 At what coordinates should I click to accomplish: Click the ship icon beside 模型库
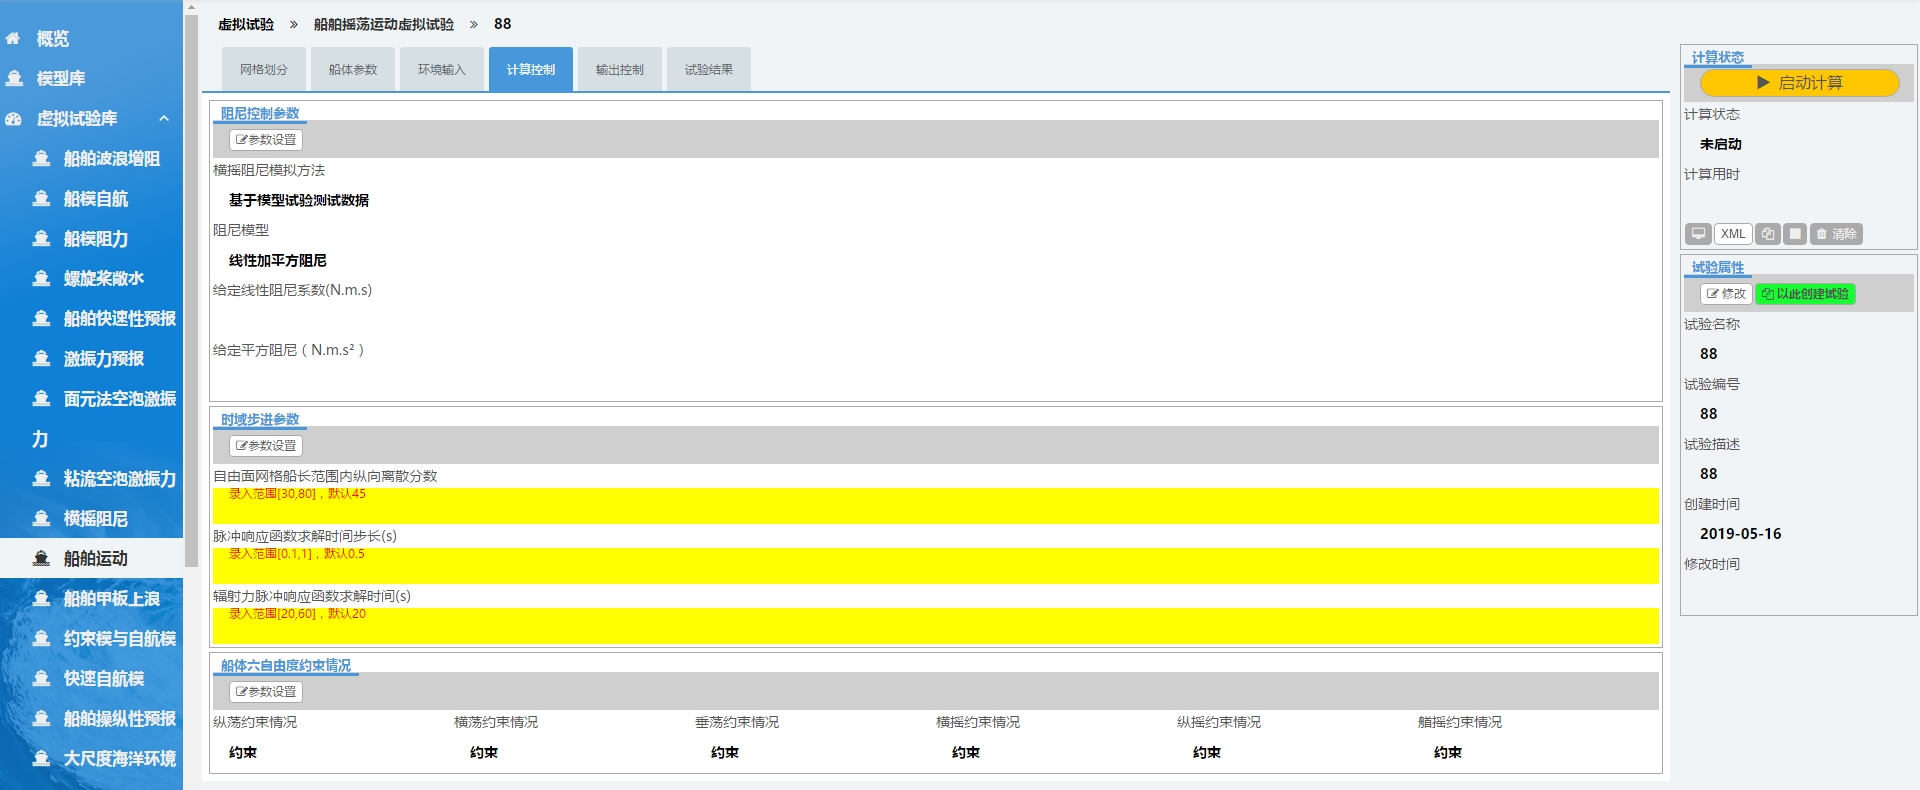(x=14, y=78)
